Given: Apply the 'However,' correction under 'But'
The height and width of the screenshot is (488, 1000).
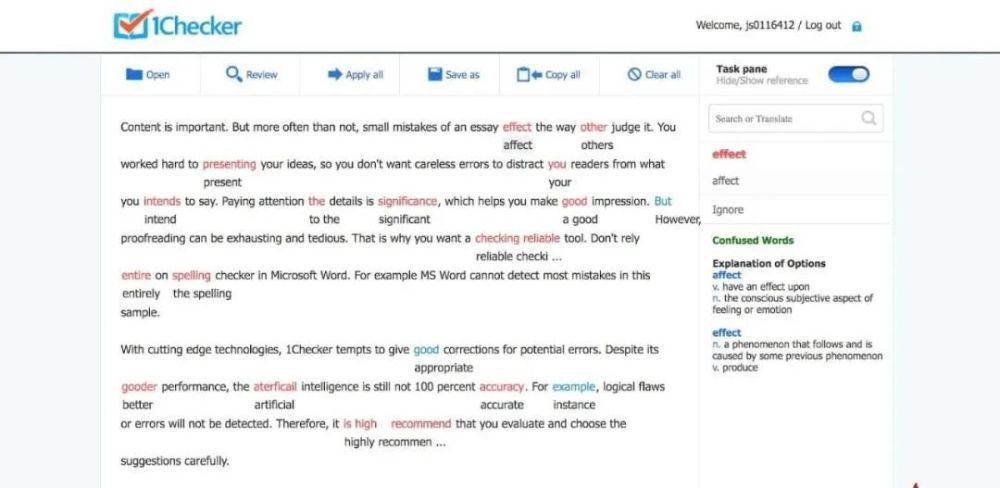Looking at the screenshot, I should [x=678, y=219].
